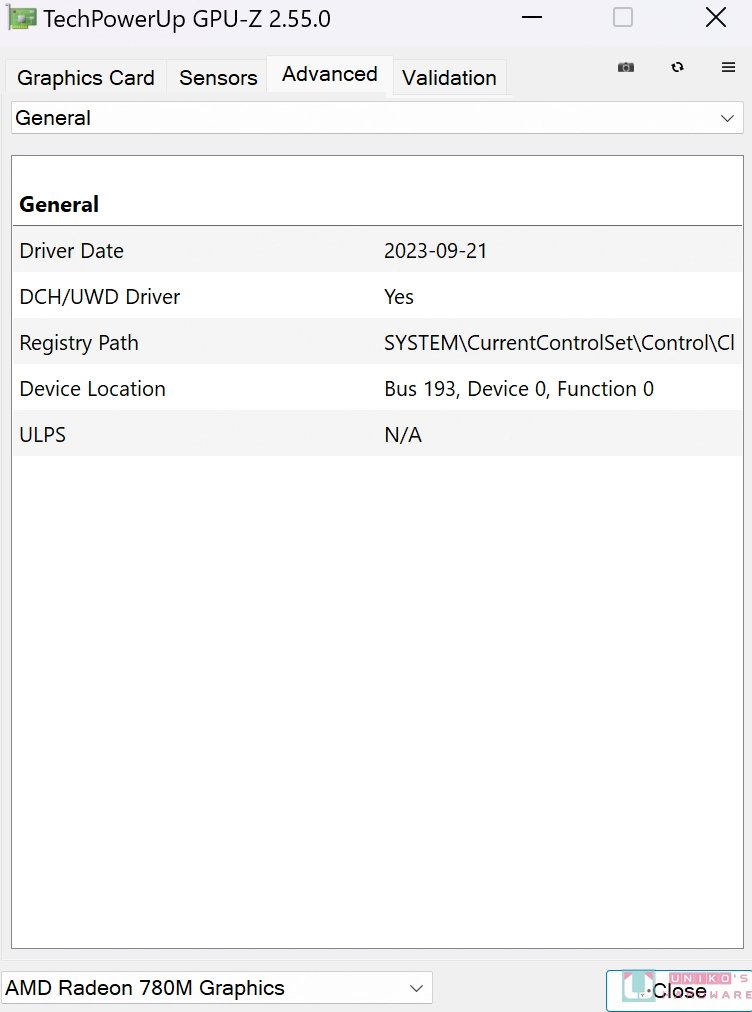752x1012 pixels.
Task: Select the ULPS label
Action: point(43,435)
